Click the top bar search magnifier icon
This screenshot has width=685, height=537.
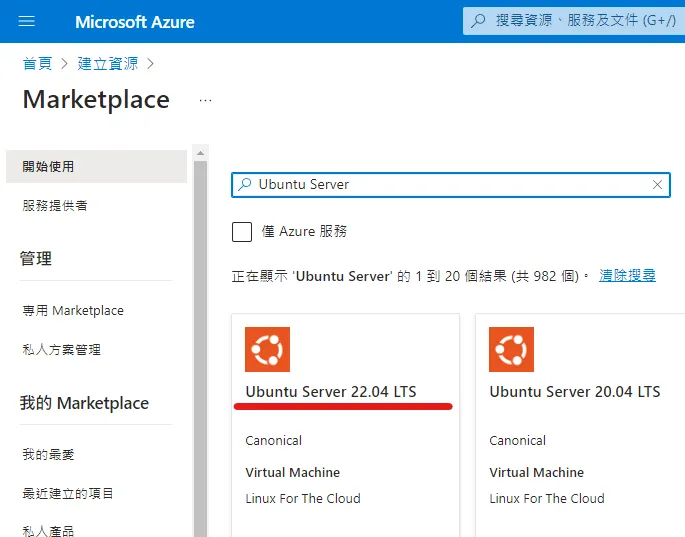click(479, 21)
